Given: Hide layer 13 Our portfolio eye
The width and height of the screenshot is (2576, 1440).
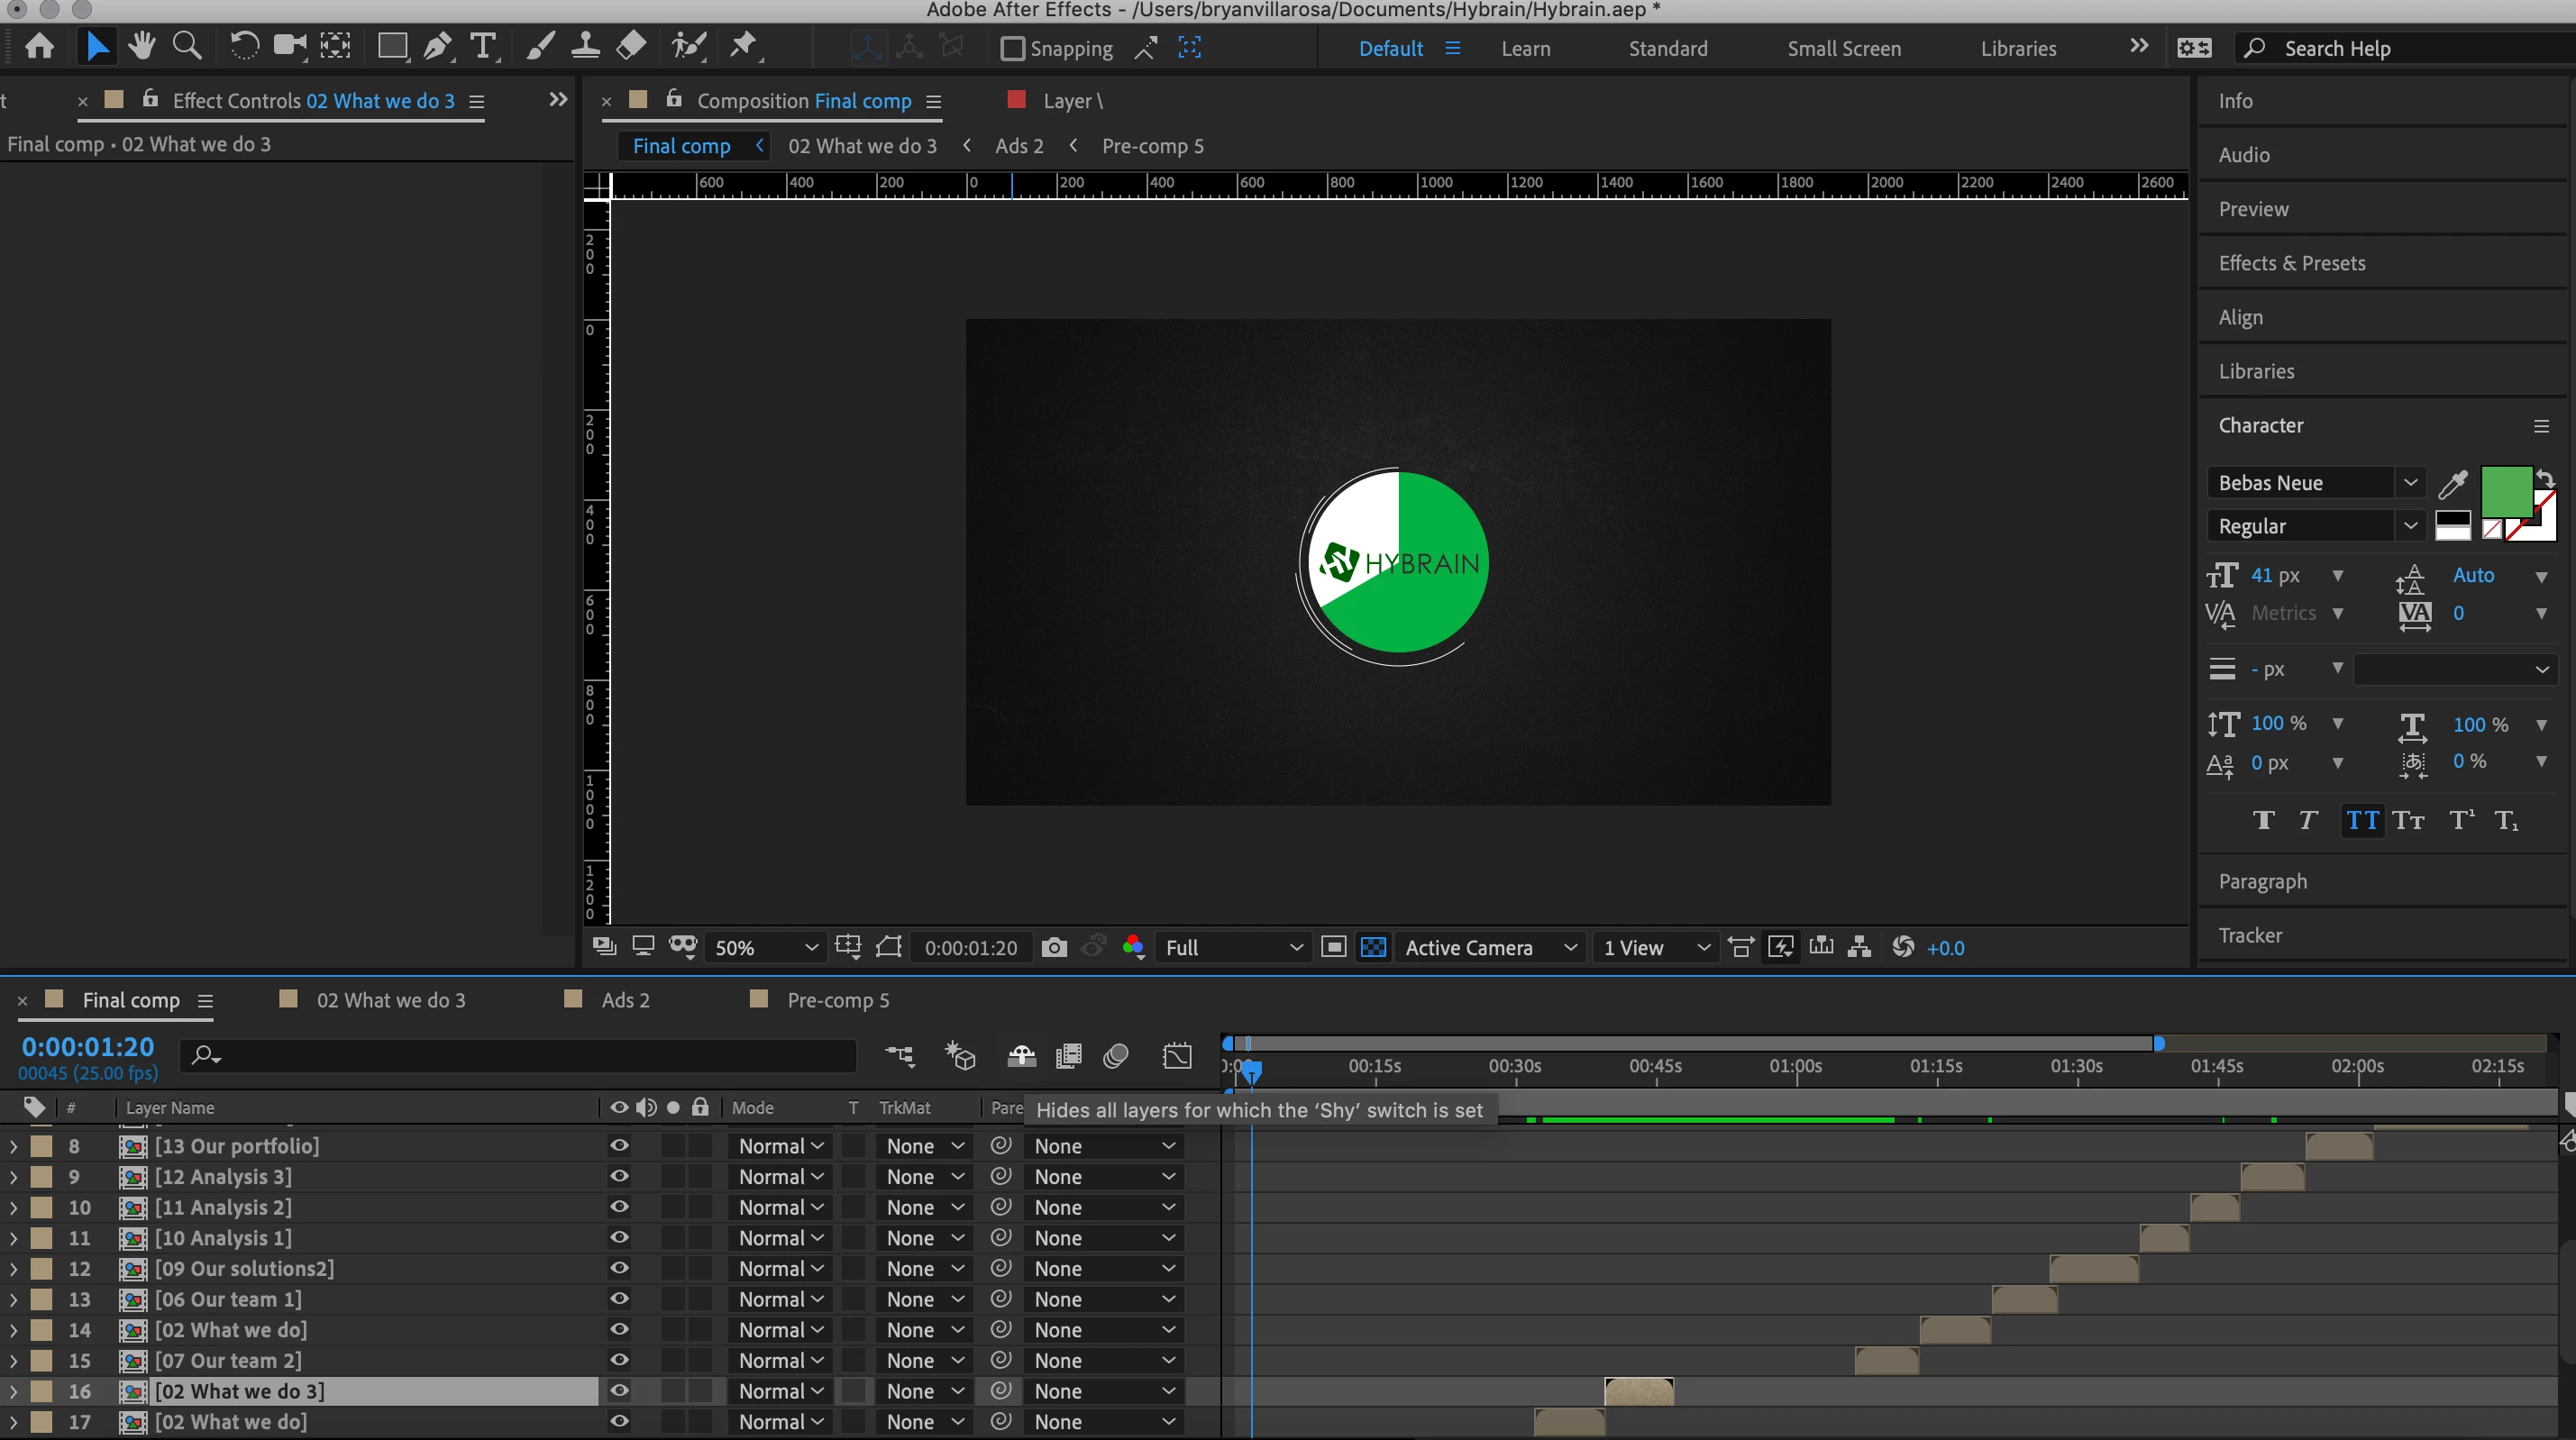Looking at the screenshot, I should click(619, 1146).
